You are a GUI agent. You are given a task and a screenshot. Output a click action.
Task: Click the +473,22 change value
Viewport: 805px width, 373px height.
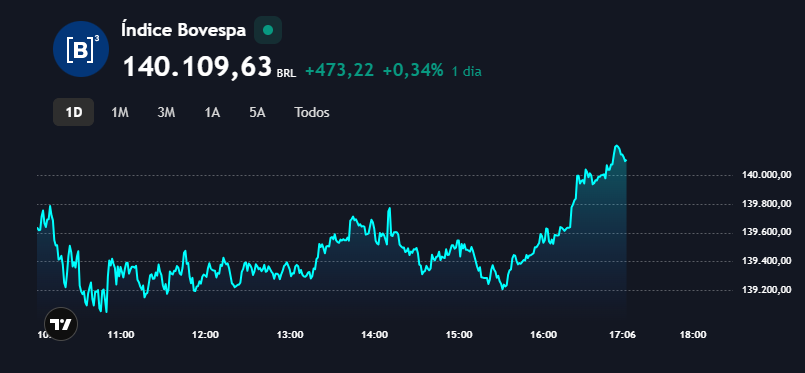click(339, 70)
